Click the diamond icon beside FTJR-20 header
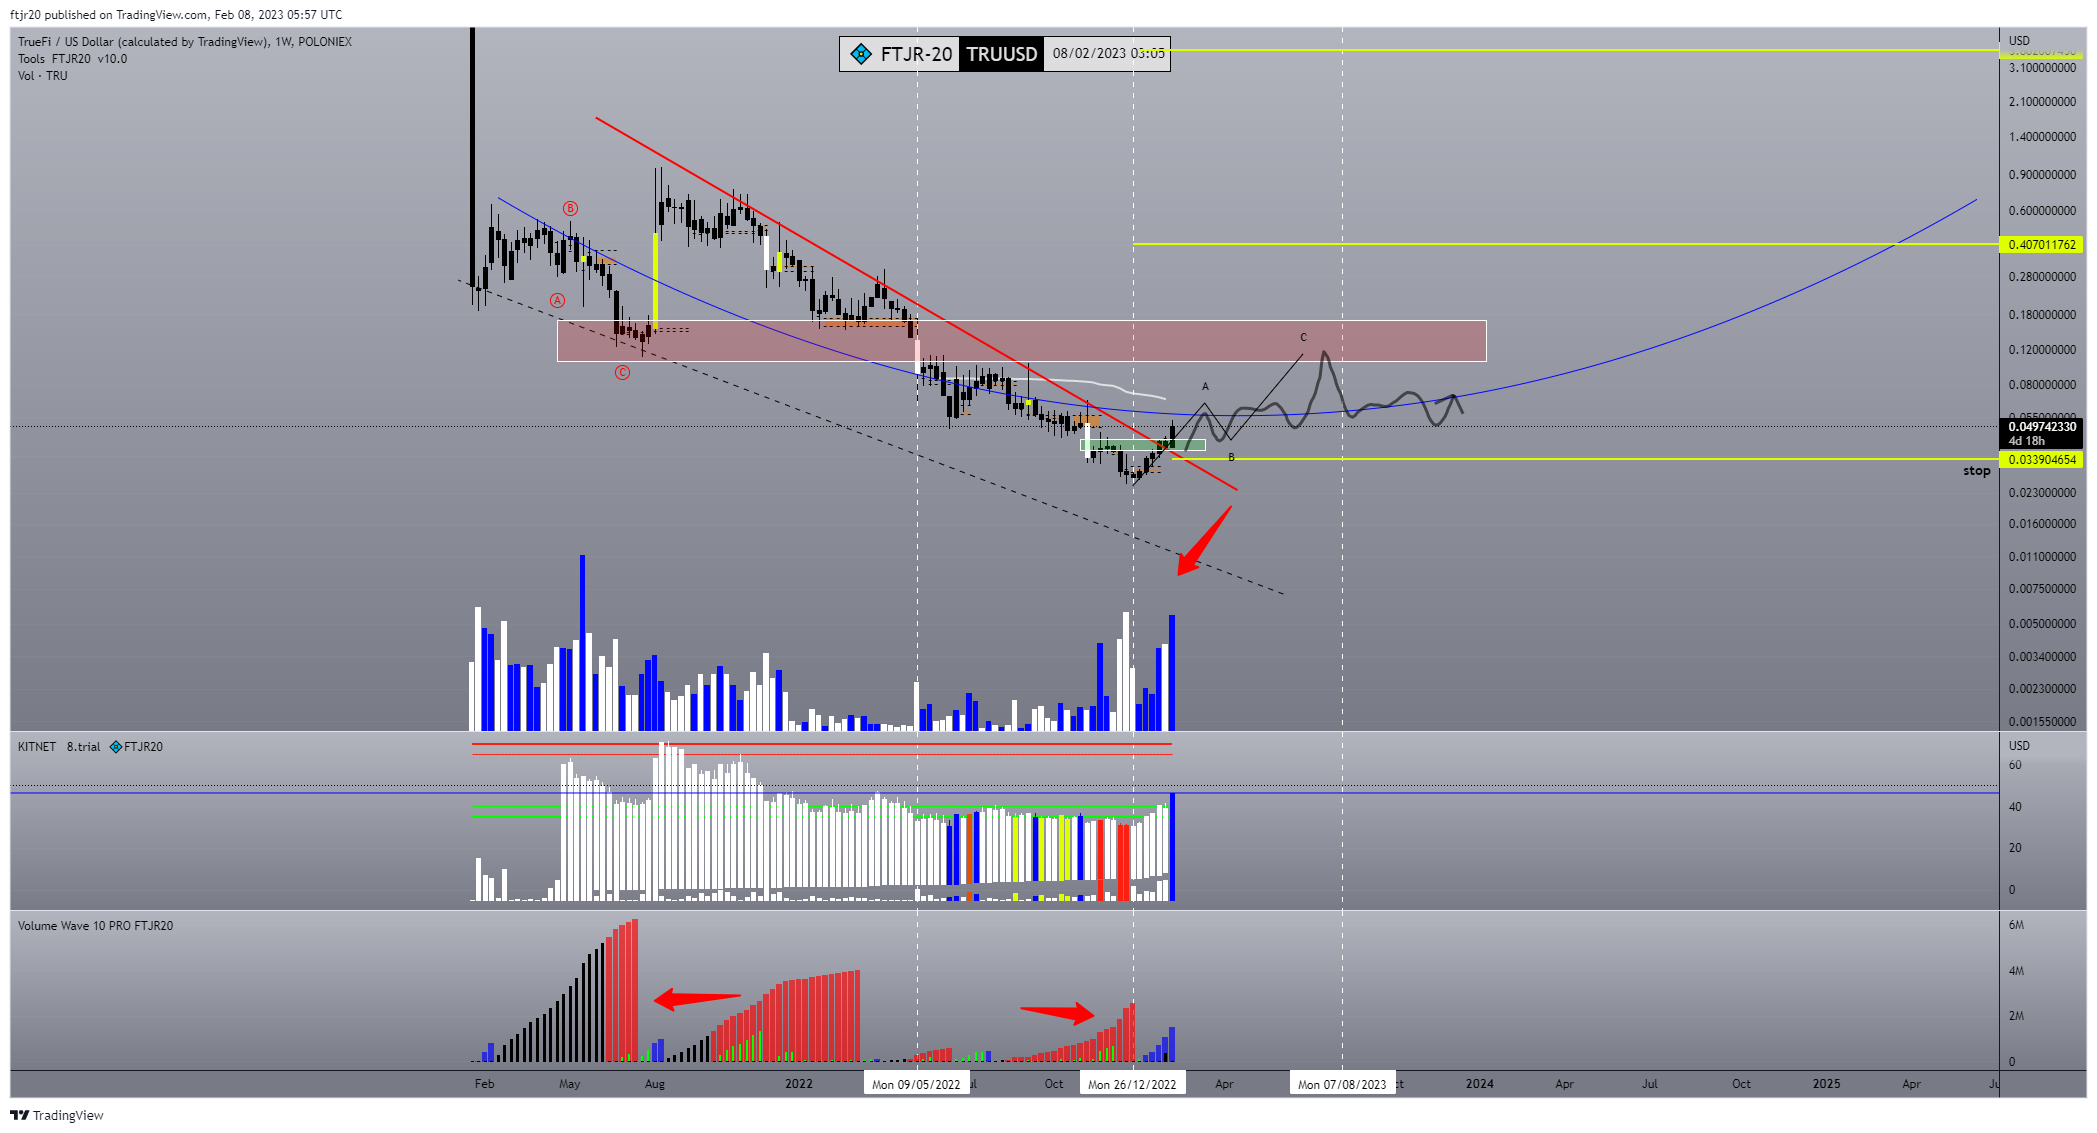The width and height of the screenshot is (2097, 1133). tap(860, 54)
